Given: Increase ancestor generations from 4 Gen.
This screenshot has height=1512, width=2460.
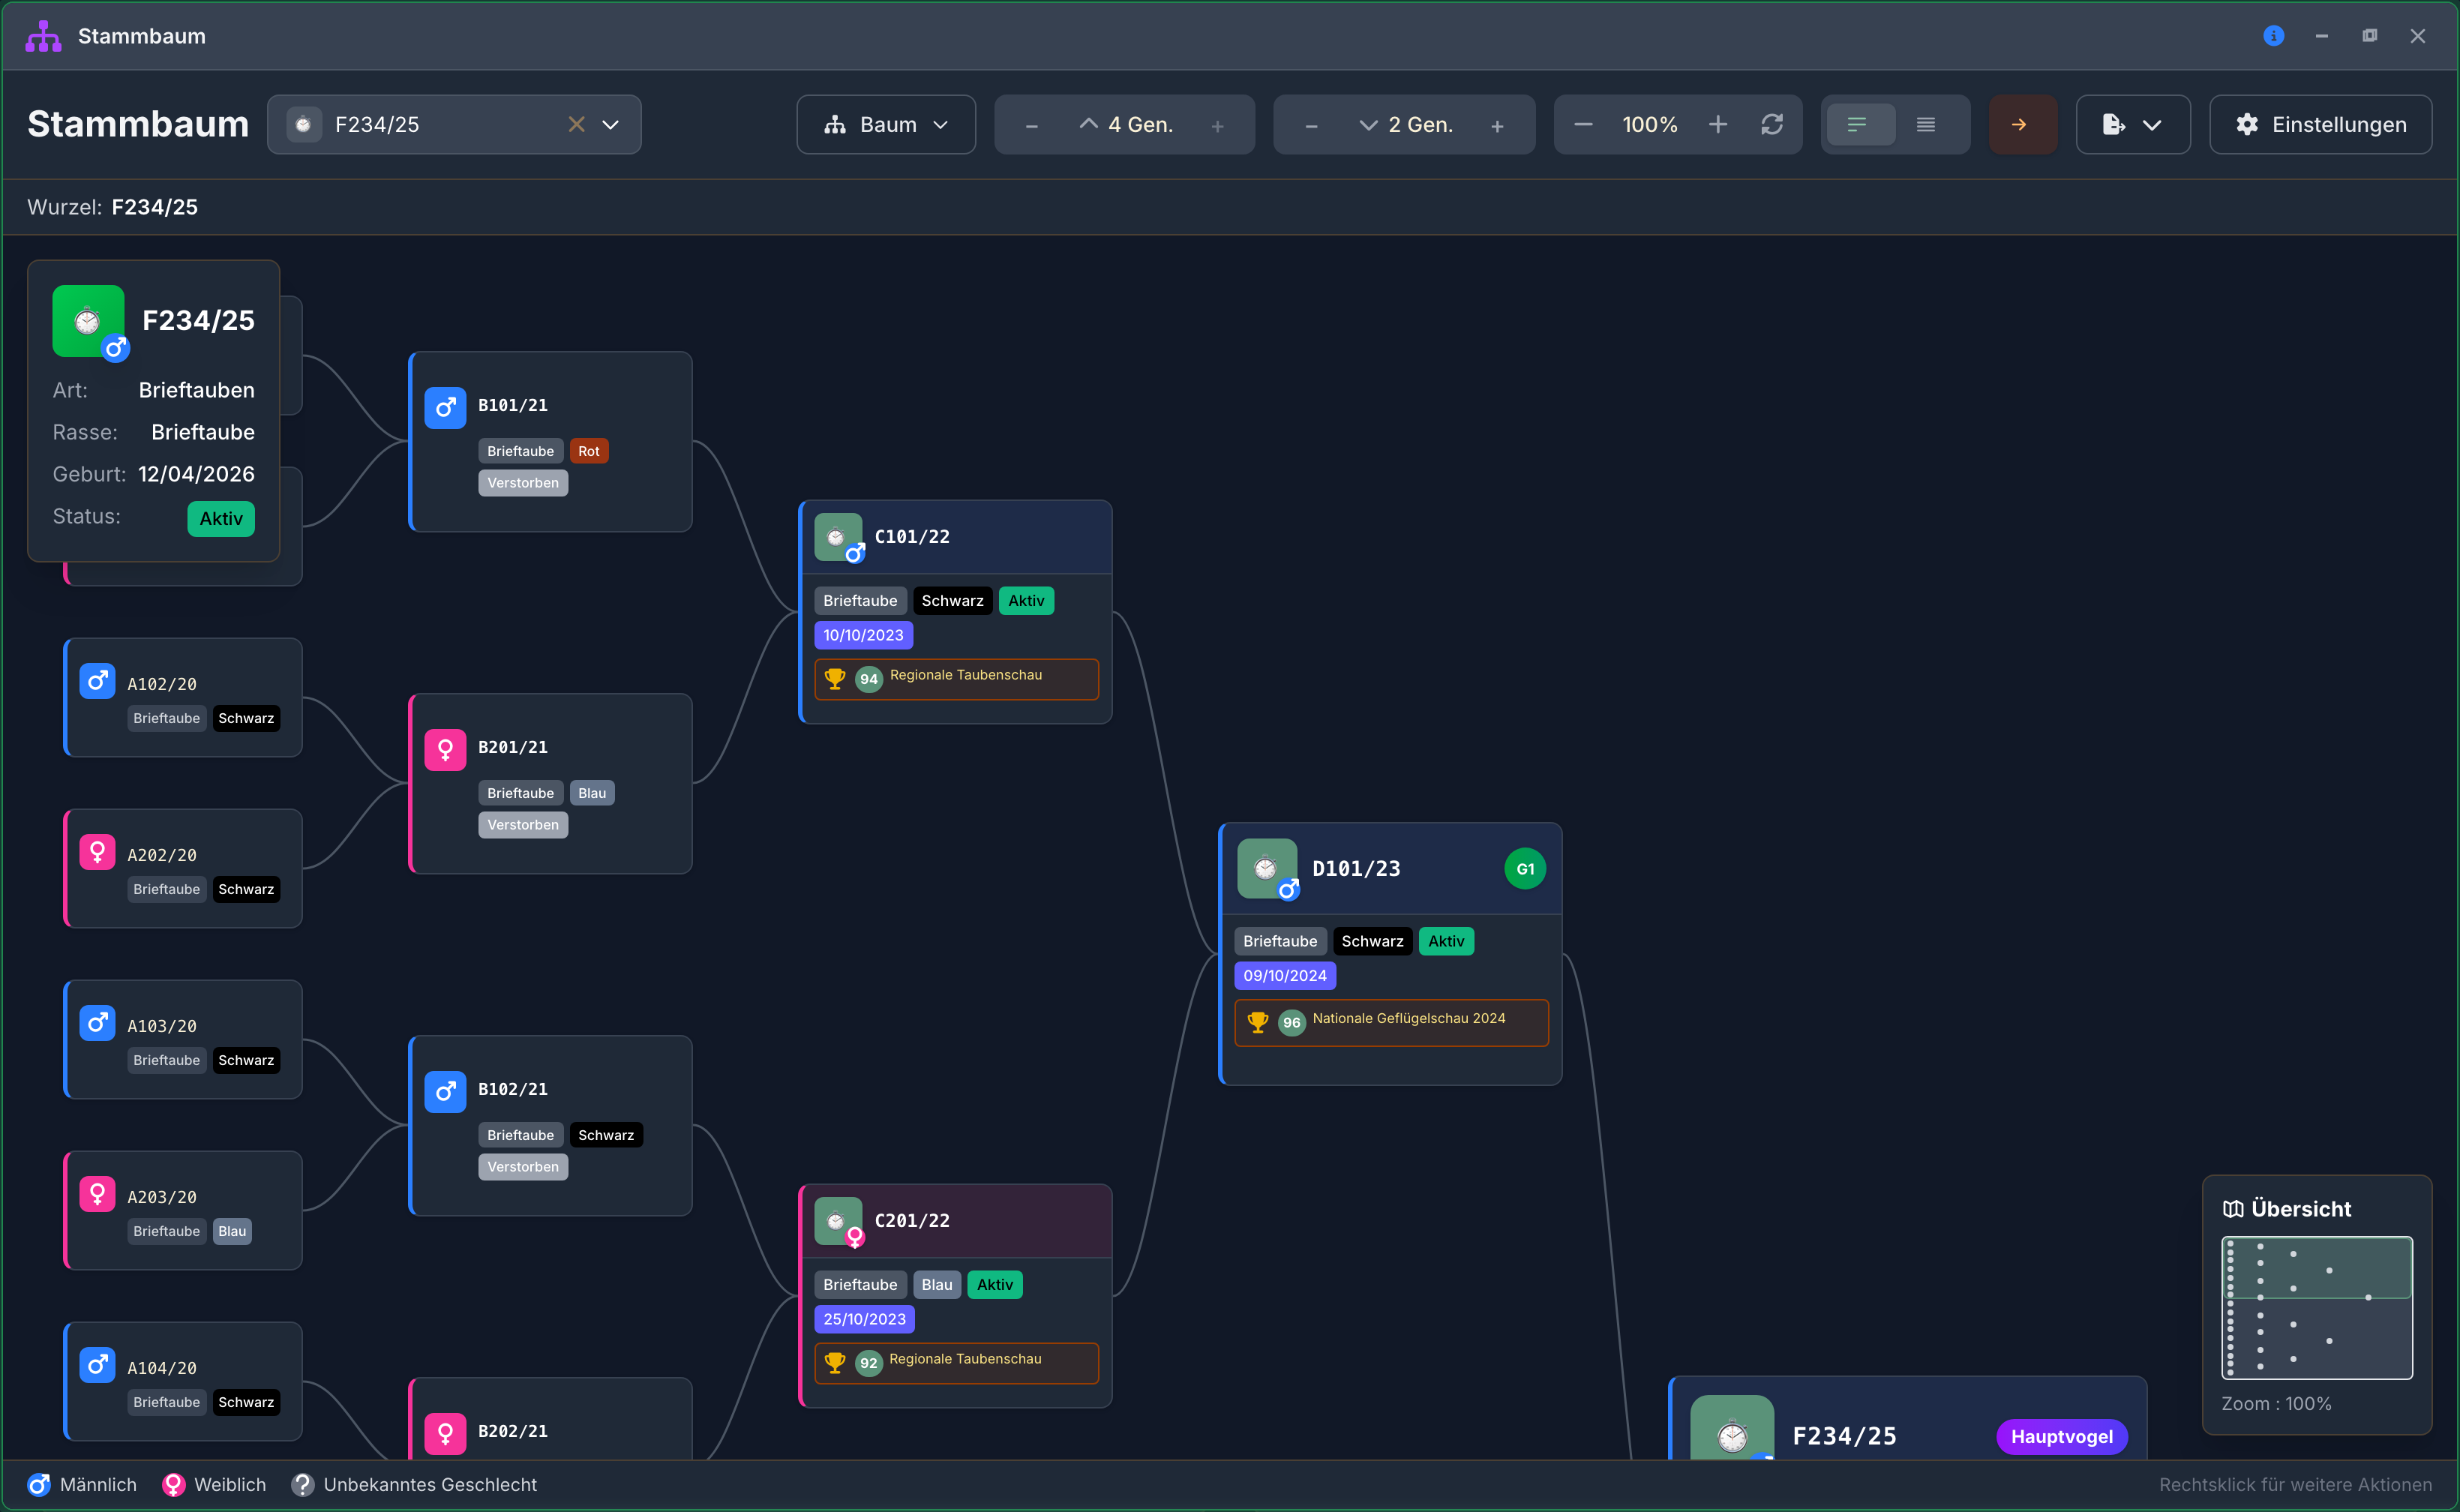Looking at the screenshot, I should [1217, 126].
